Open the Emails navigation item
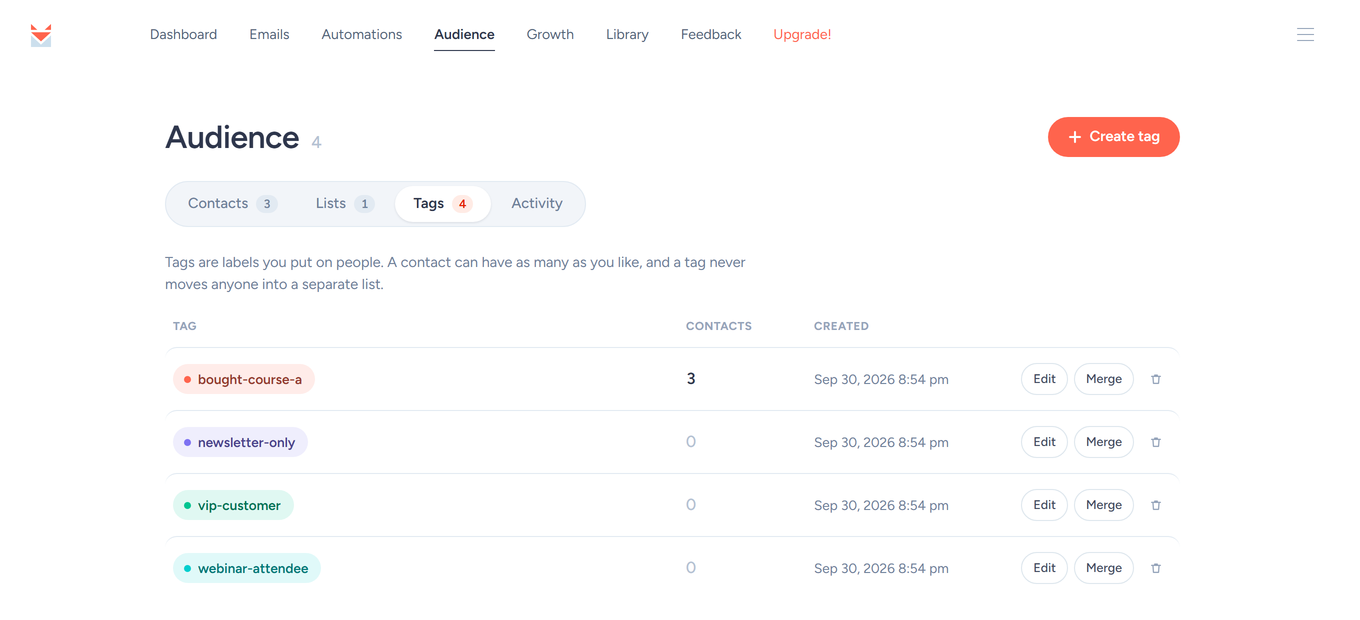 tap(269, 34)
